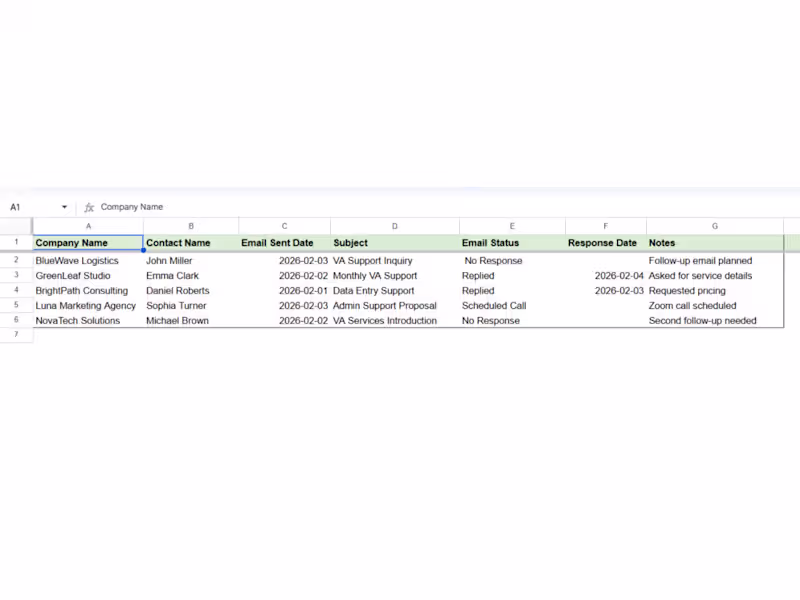Select the Admin Support Proposal subject cell

tap(385, 305)
